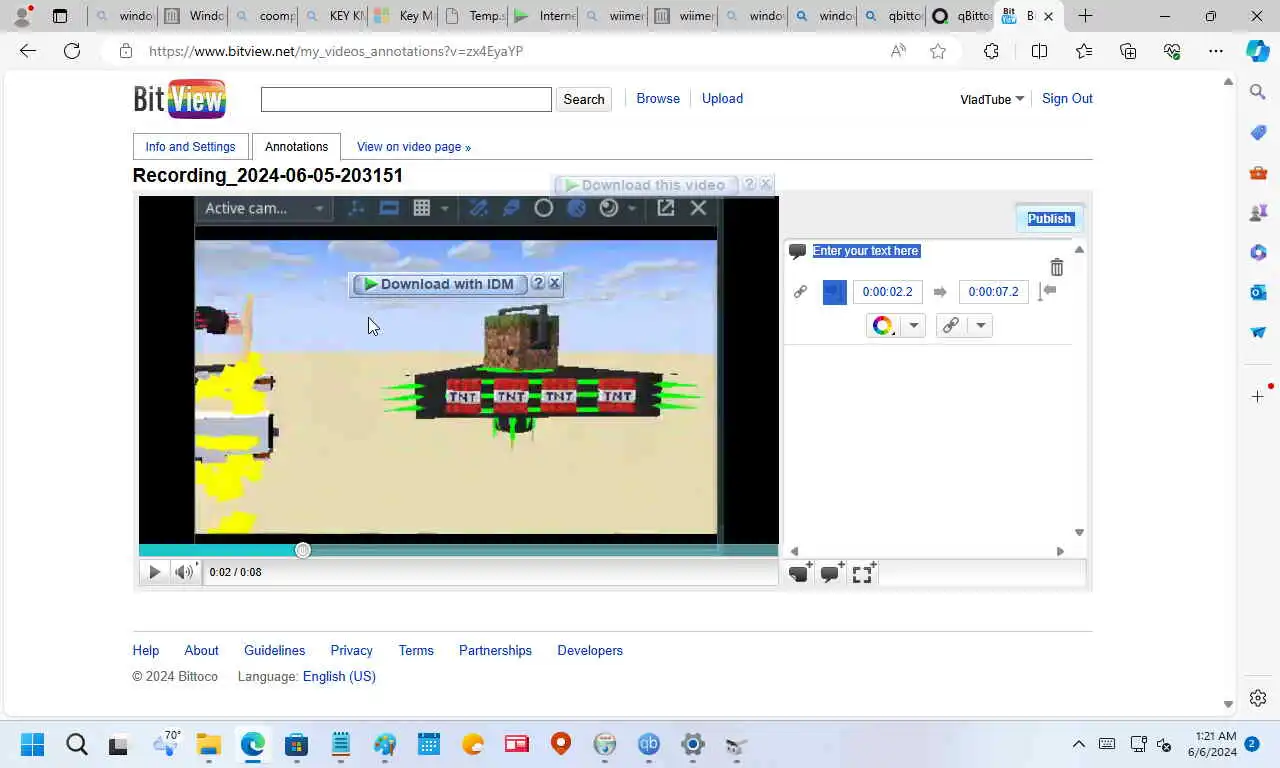1280x768 pixels.
Task: Add this page to favorites star
Action: point(938,51)
